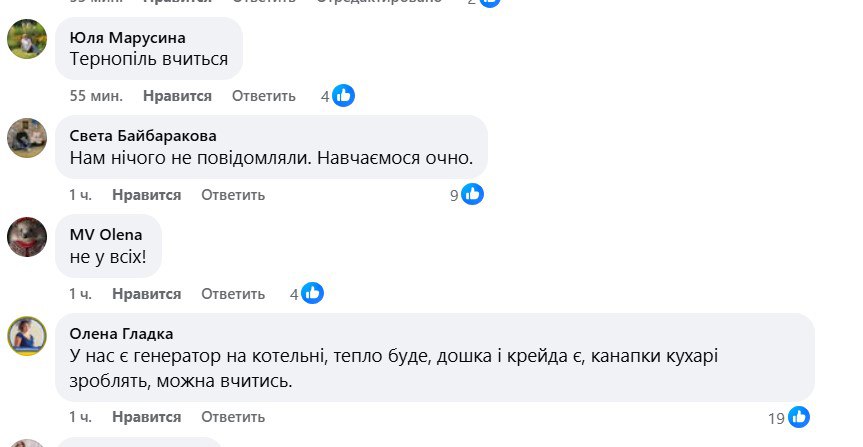Image resolution: width=863 pixels, height=447 pixels.
Task: Open MV Olena's profile avatar
Action: pyautogui.click(x=27, y=237)
